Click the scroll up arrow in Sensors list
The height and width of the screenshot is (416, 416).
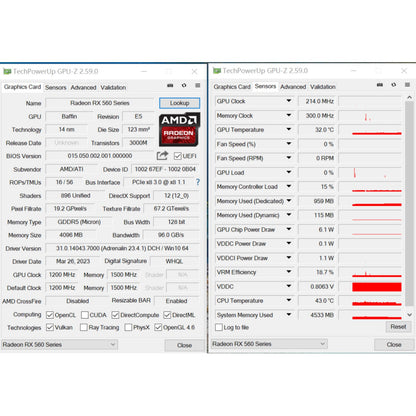pyautogui.click(x=409, y=97)
